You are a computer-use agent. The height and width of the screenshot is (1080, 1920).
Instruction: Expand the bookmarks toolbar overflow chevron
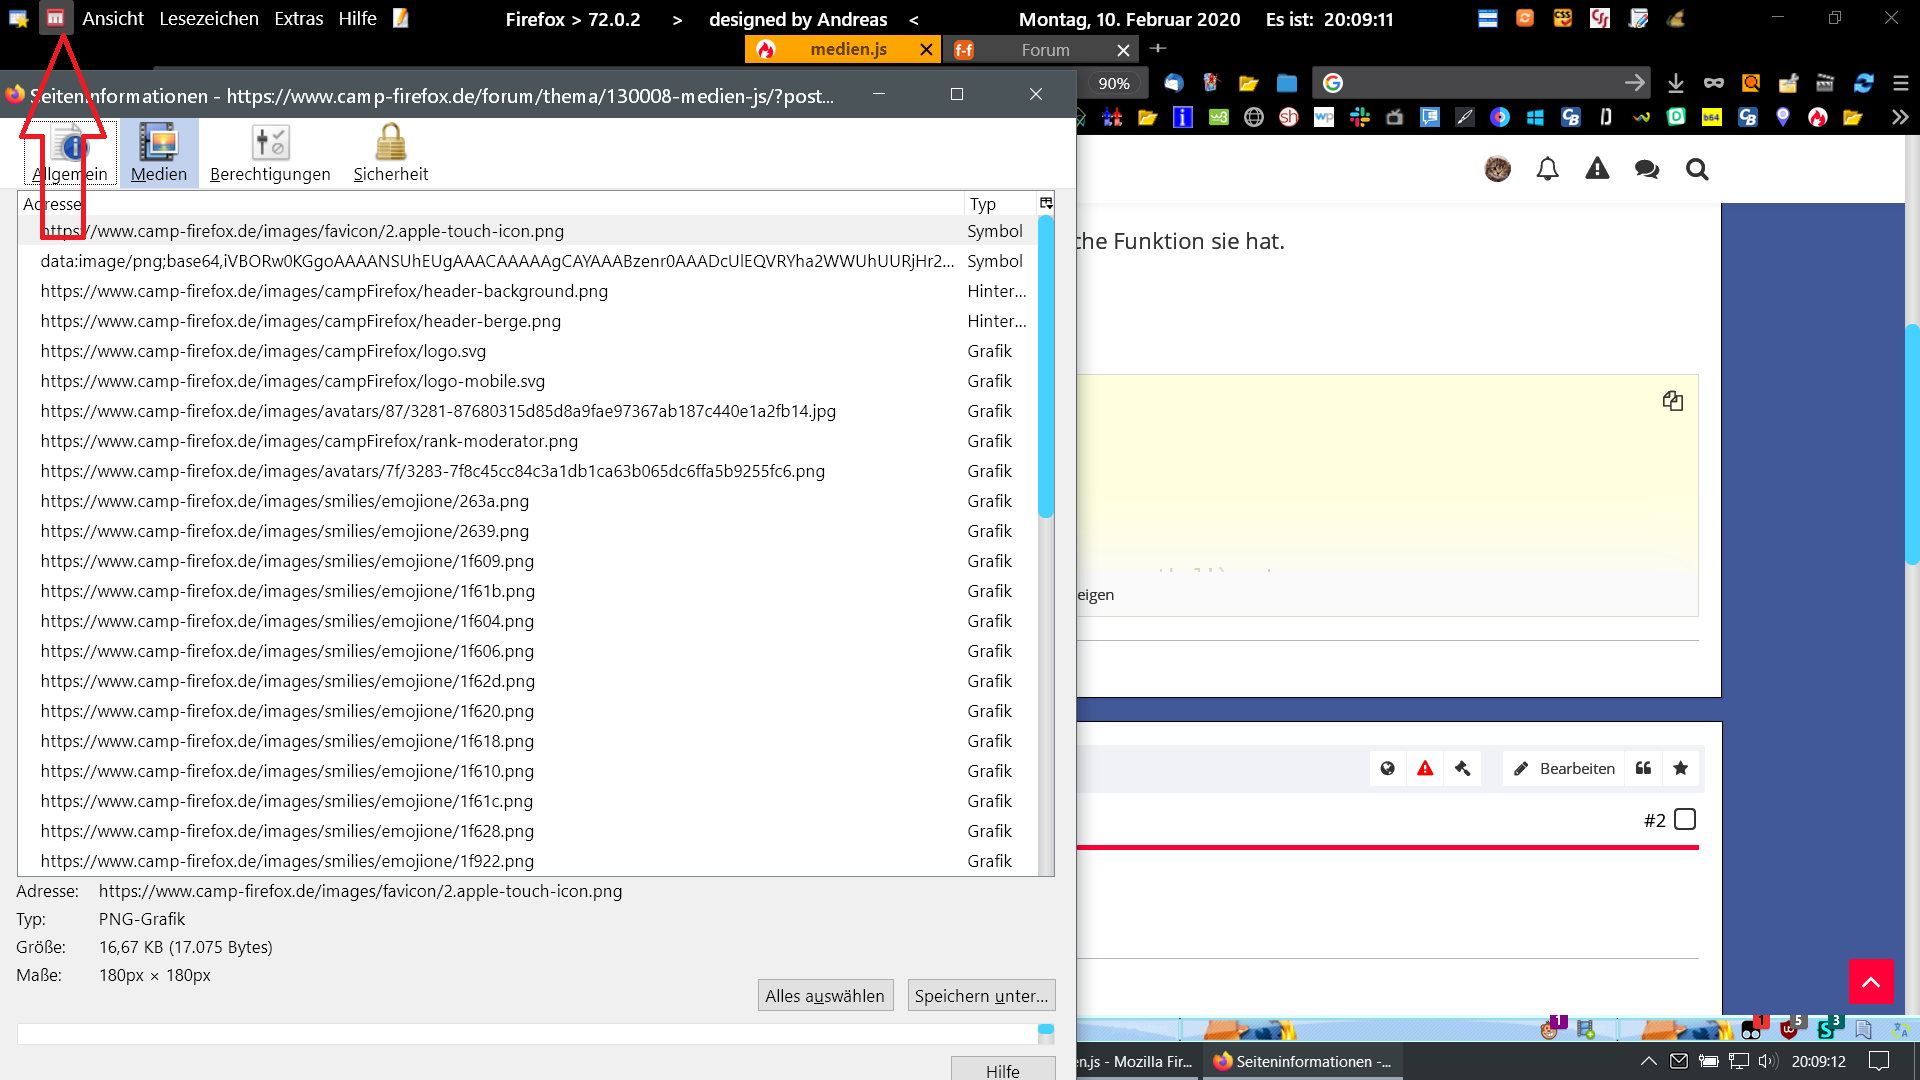pyautogui.click(x=1899, y=117)
